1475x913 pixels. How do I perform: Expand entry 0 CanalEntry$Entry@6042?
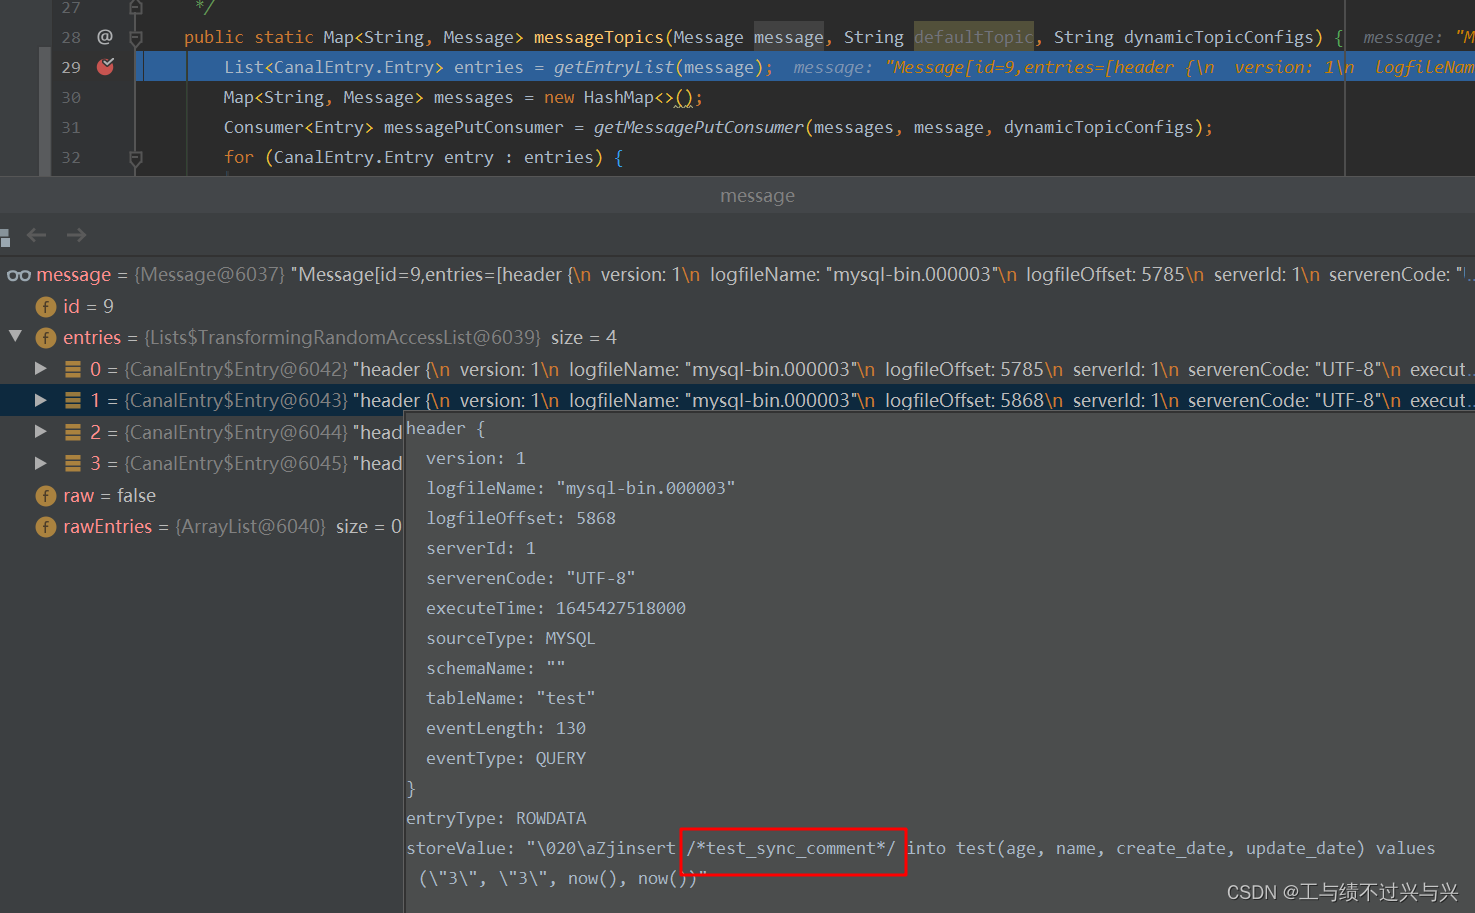tap(41, 369)
